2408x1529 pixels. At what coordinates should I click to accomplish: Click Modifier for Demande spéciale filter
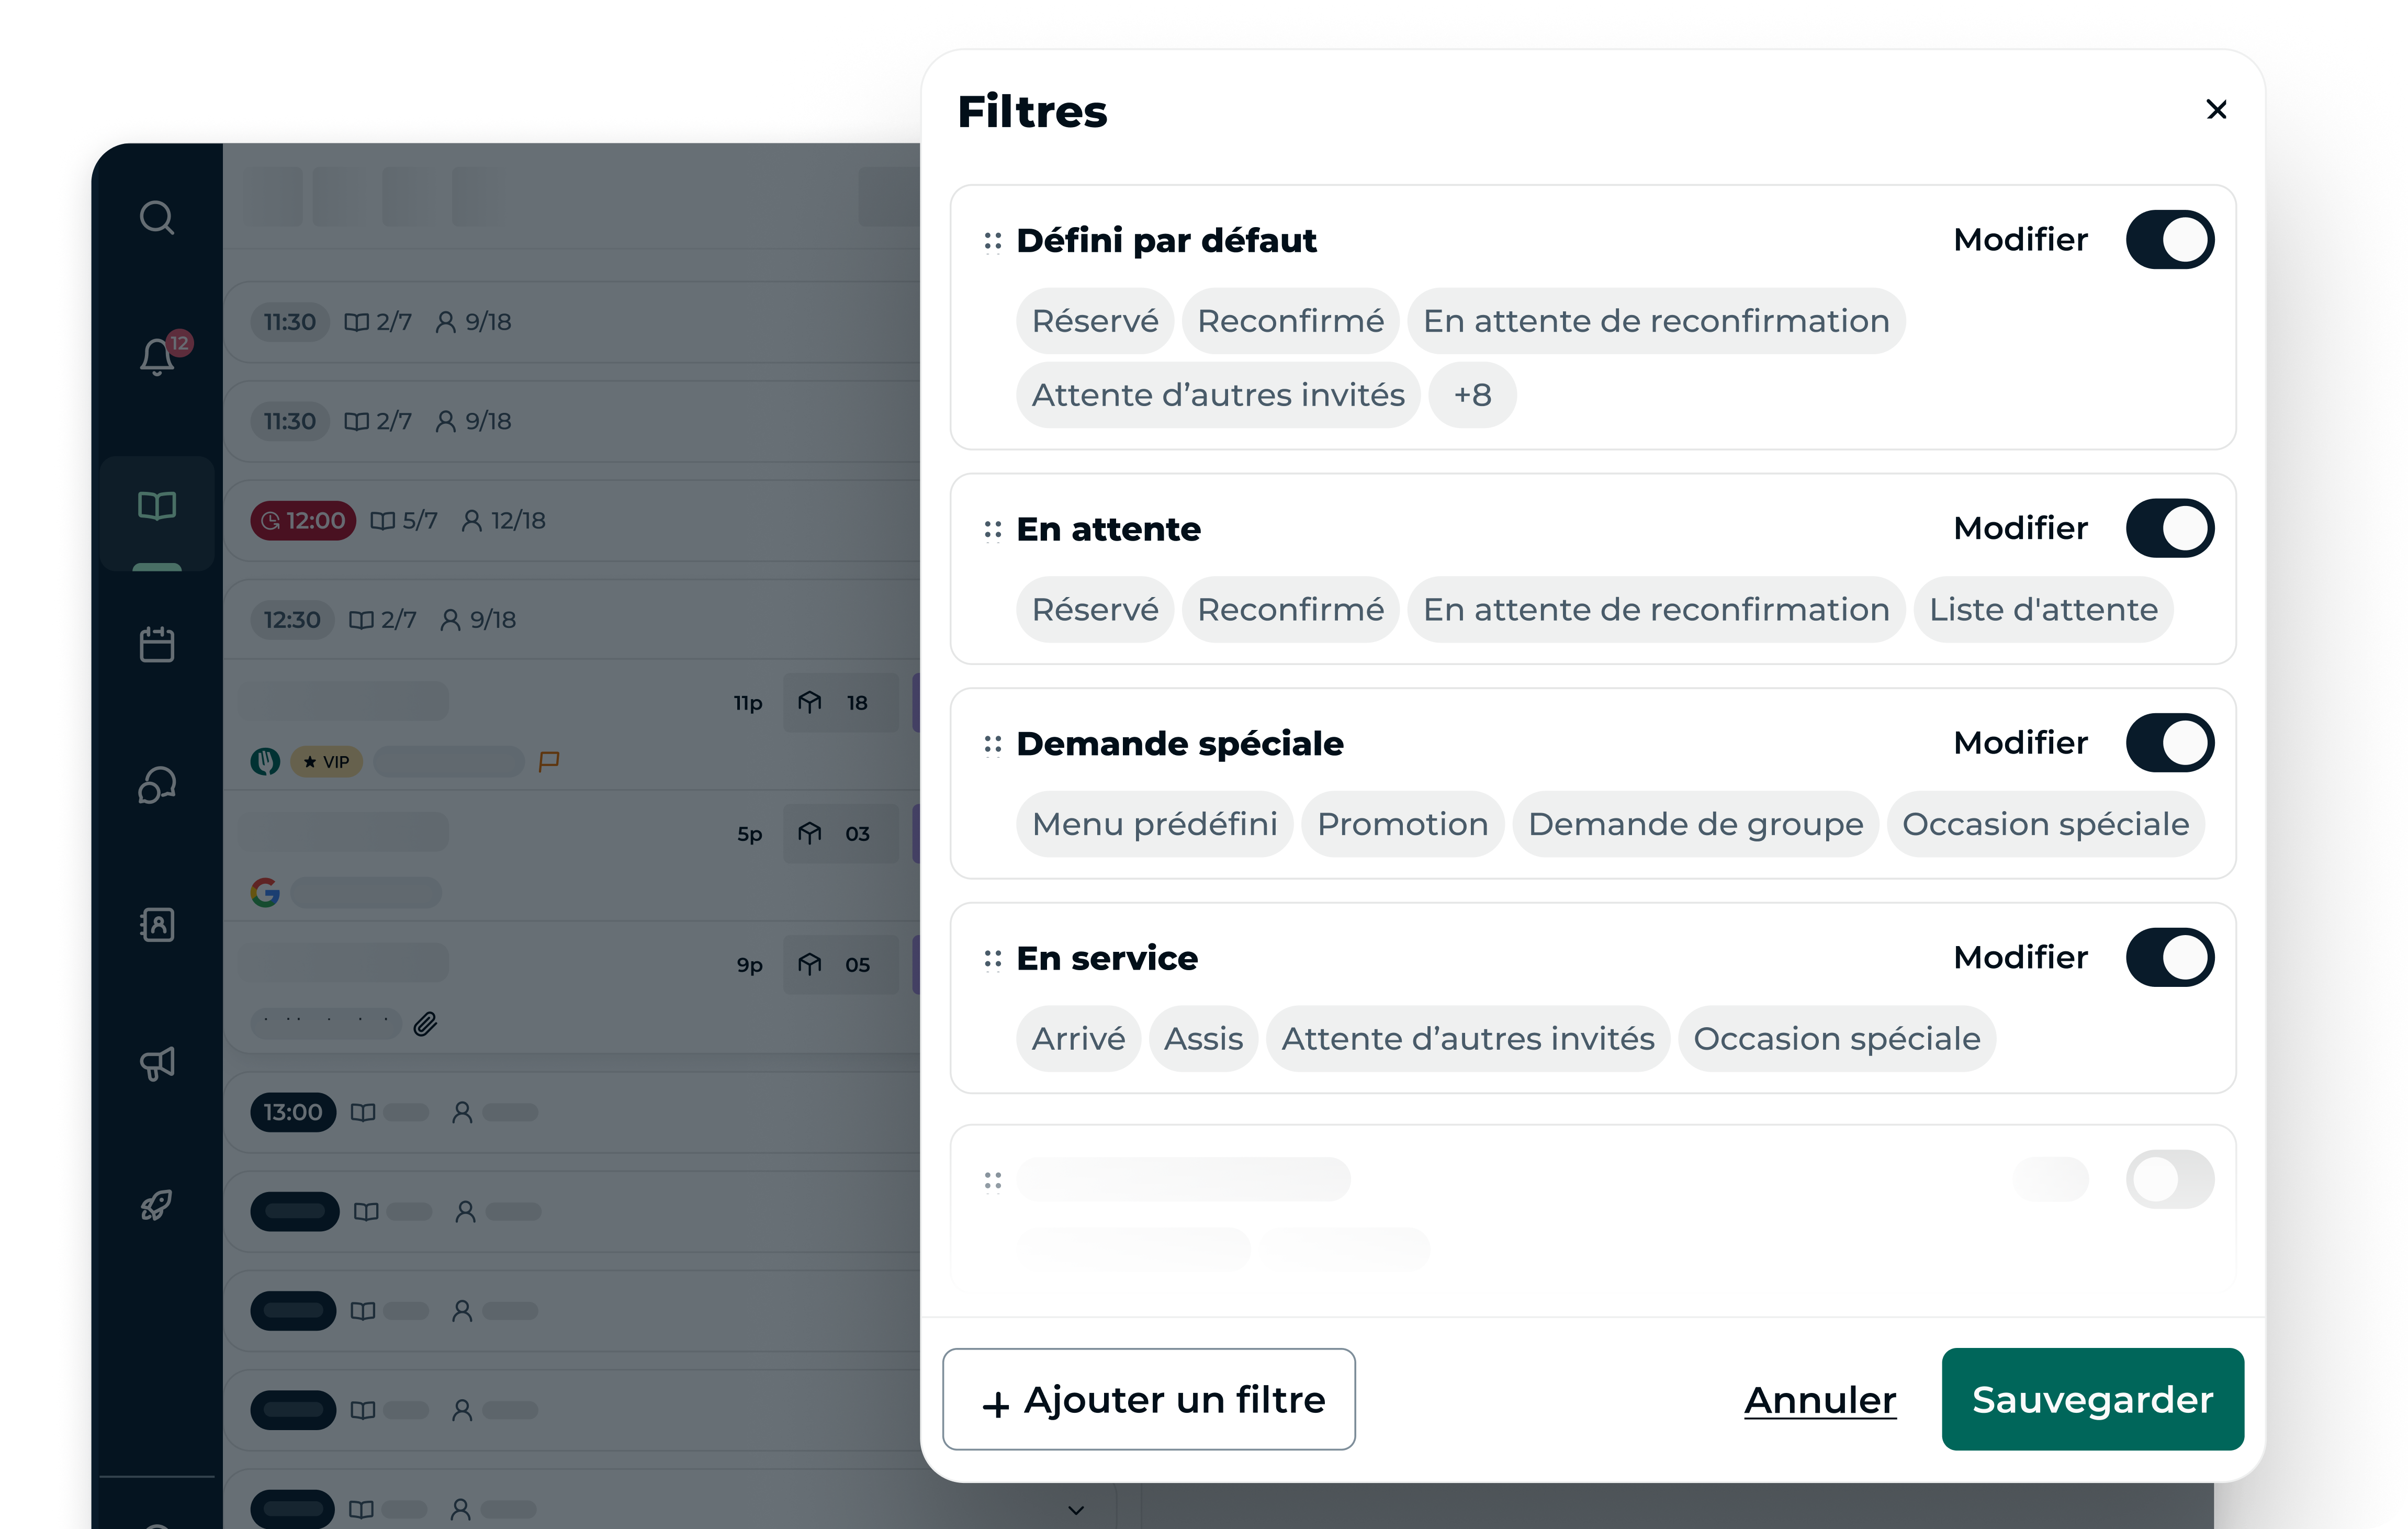[2020, 743]
